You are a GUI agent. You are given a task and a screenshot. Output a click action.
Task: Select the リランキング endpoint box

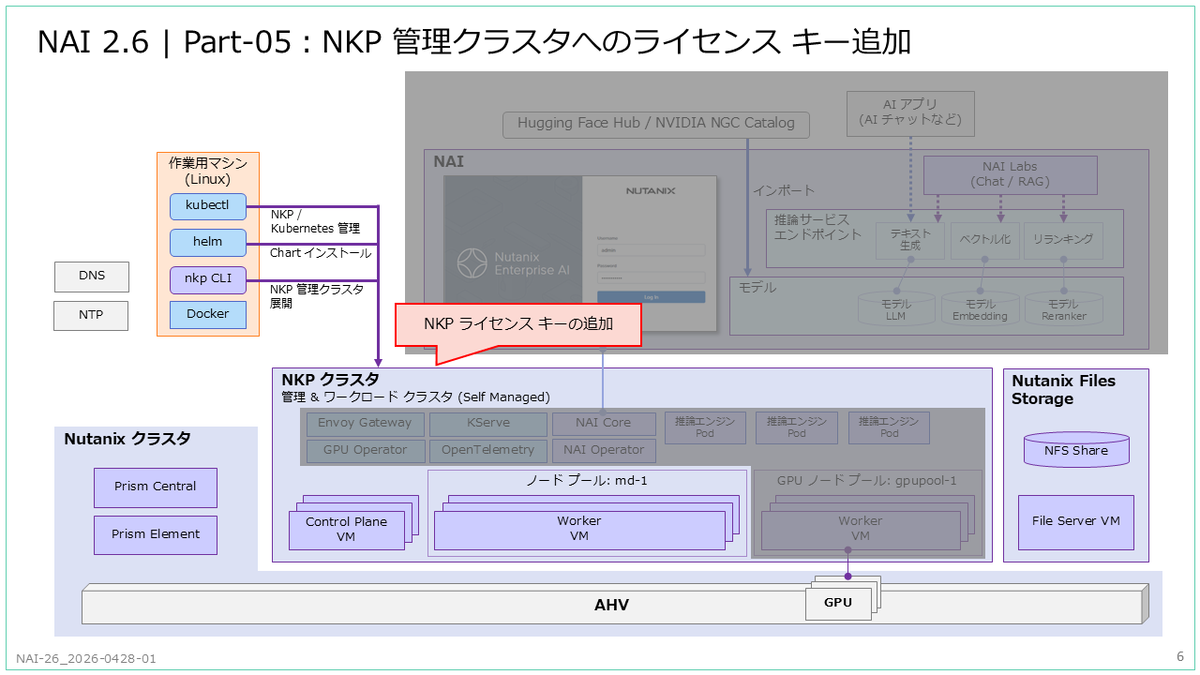pos(1063,240)
